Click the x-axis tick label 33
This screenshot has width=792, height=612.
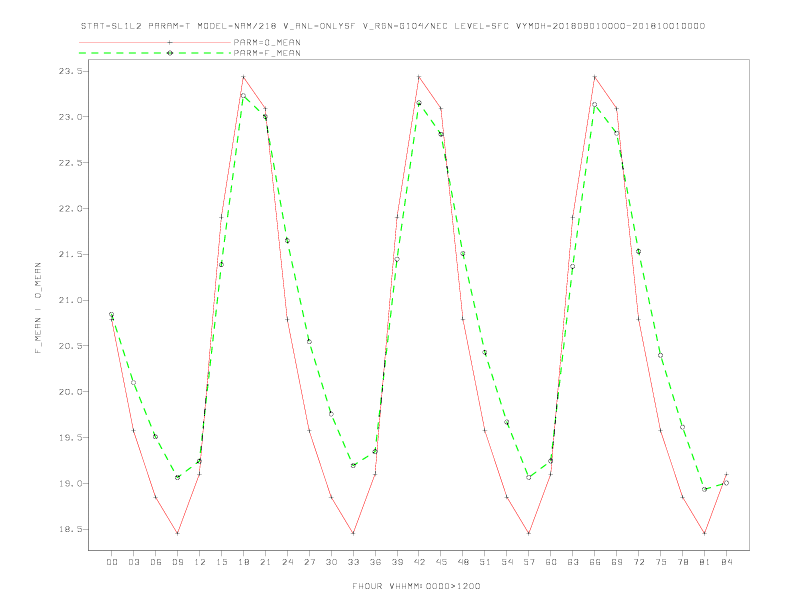point(353,562)
